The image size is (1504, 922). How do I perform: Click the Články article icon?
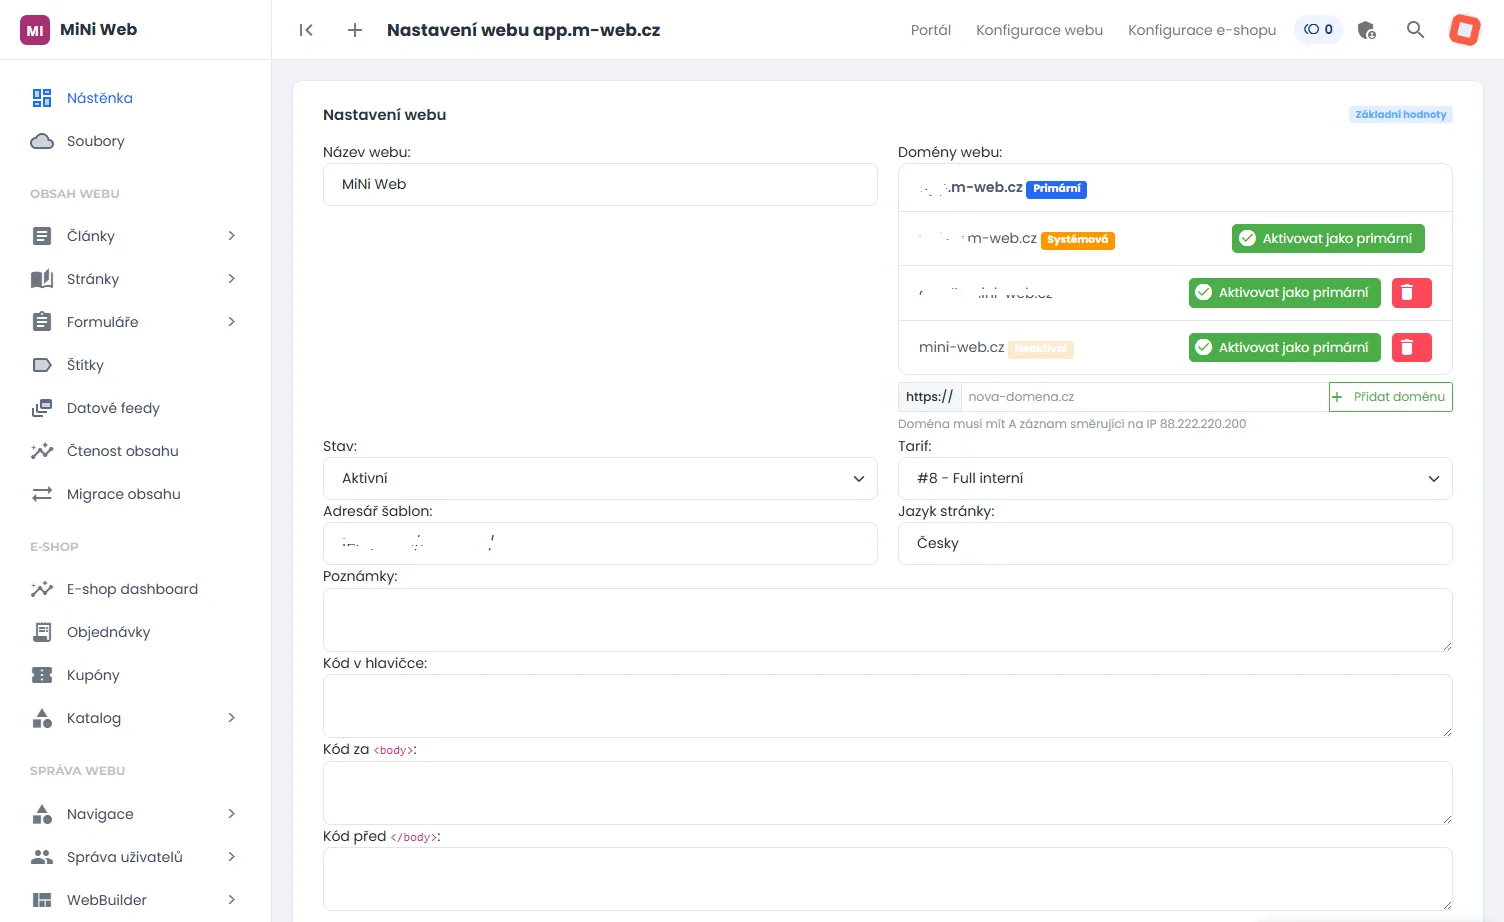[42, 236]
